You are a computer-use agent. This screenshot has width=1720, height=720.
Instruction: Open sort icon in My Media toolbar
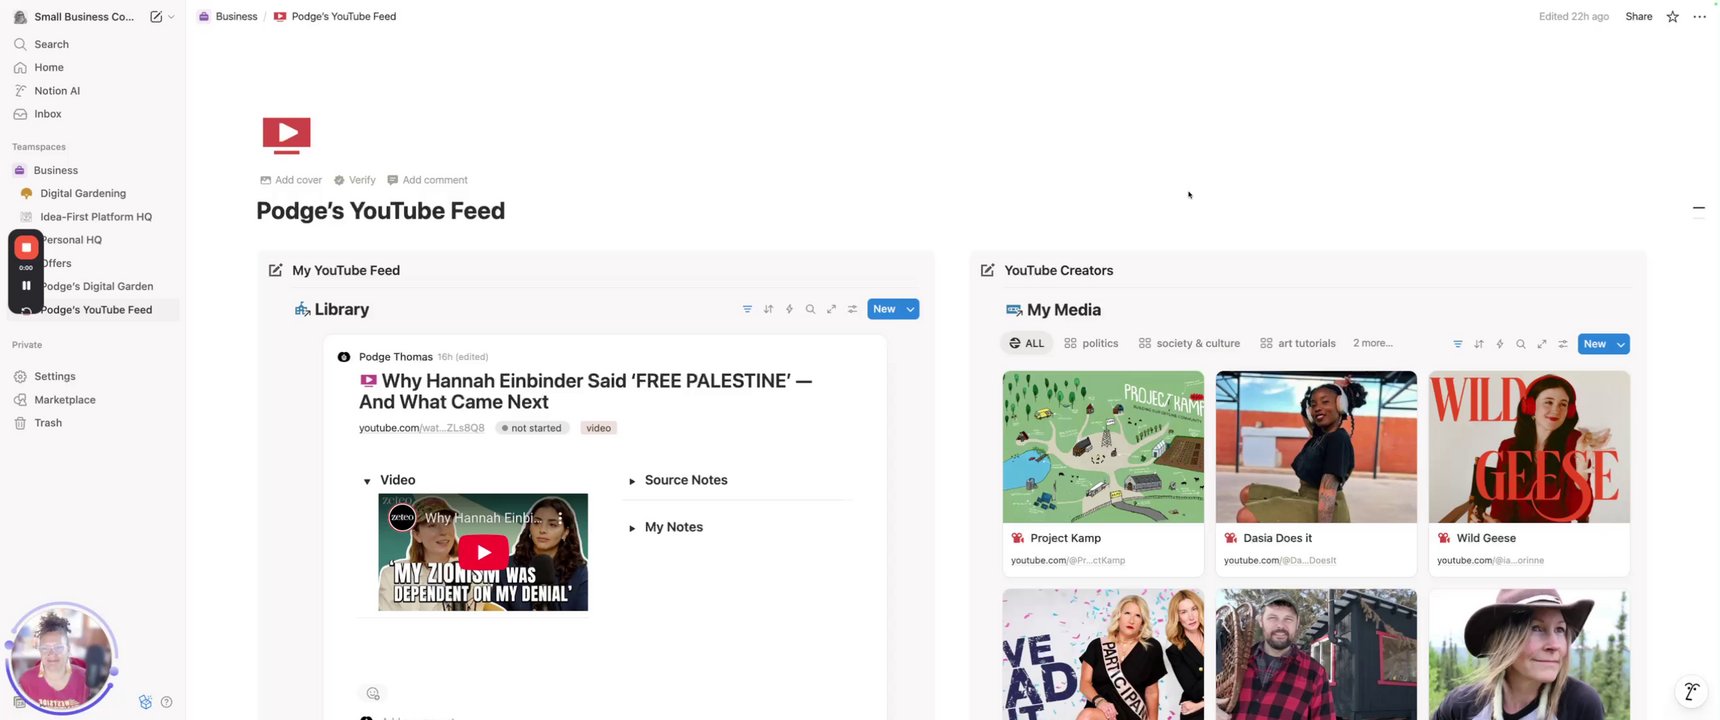pyautogui.click(x=1479, y=344)
